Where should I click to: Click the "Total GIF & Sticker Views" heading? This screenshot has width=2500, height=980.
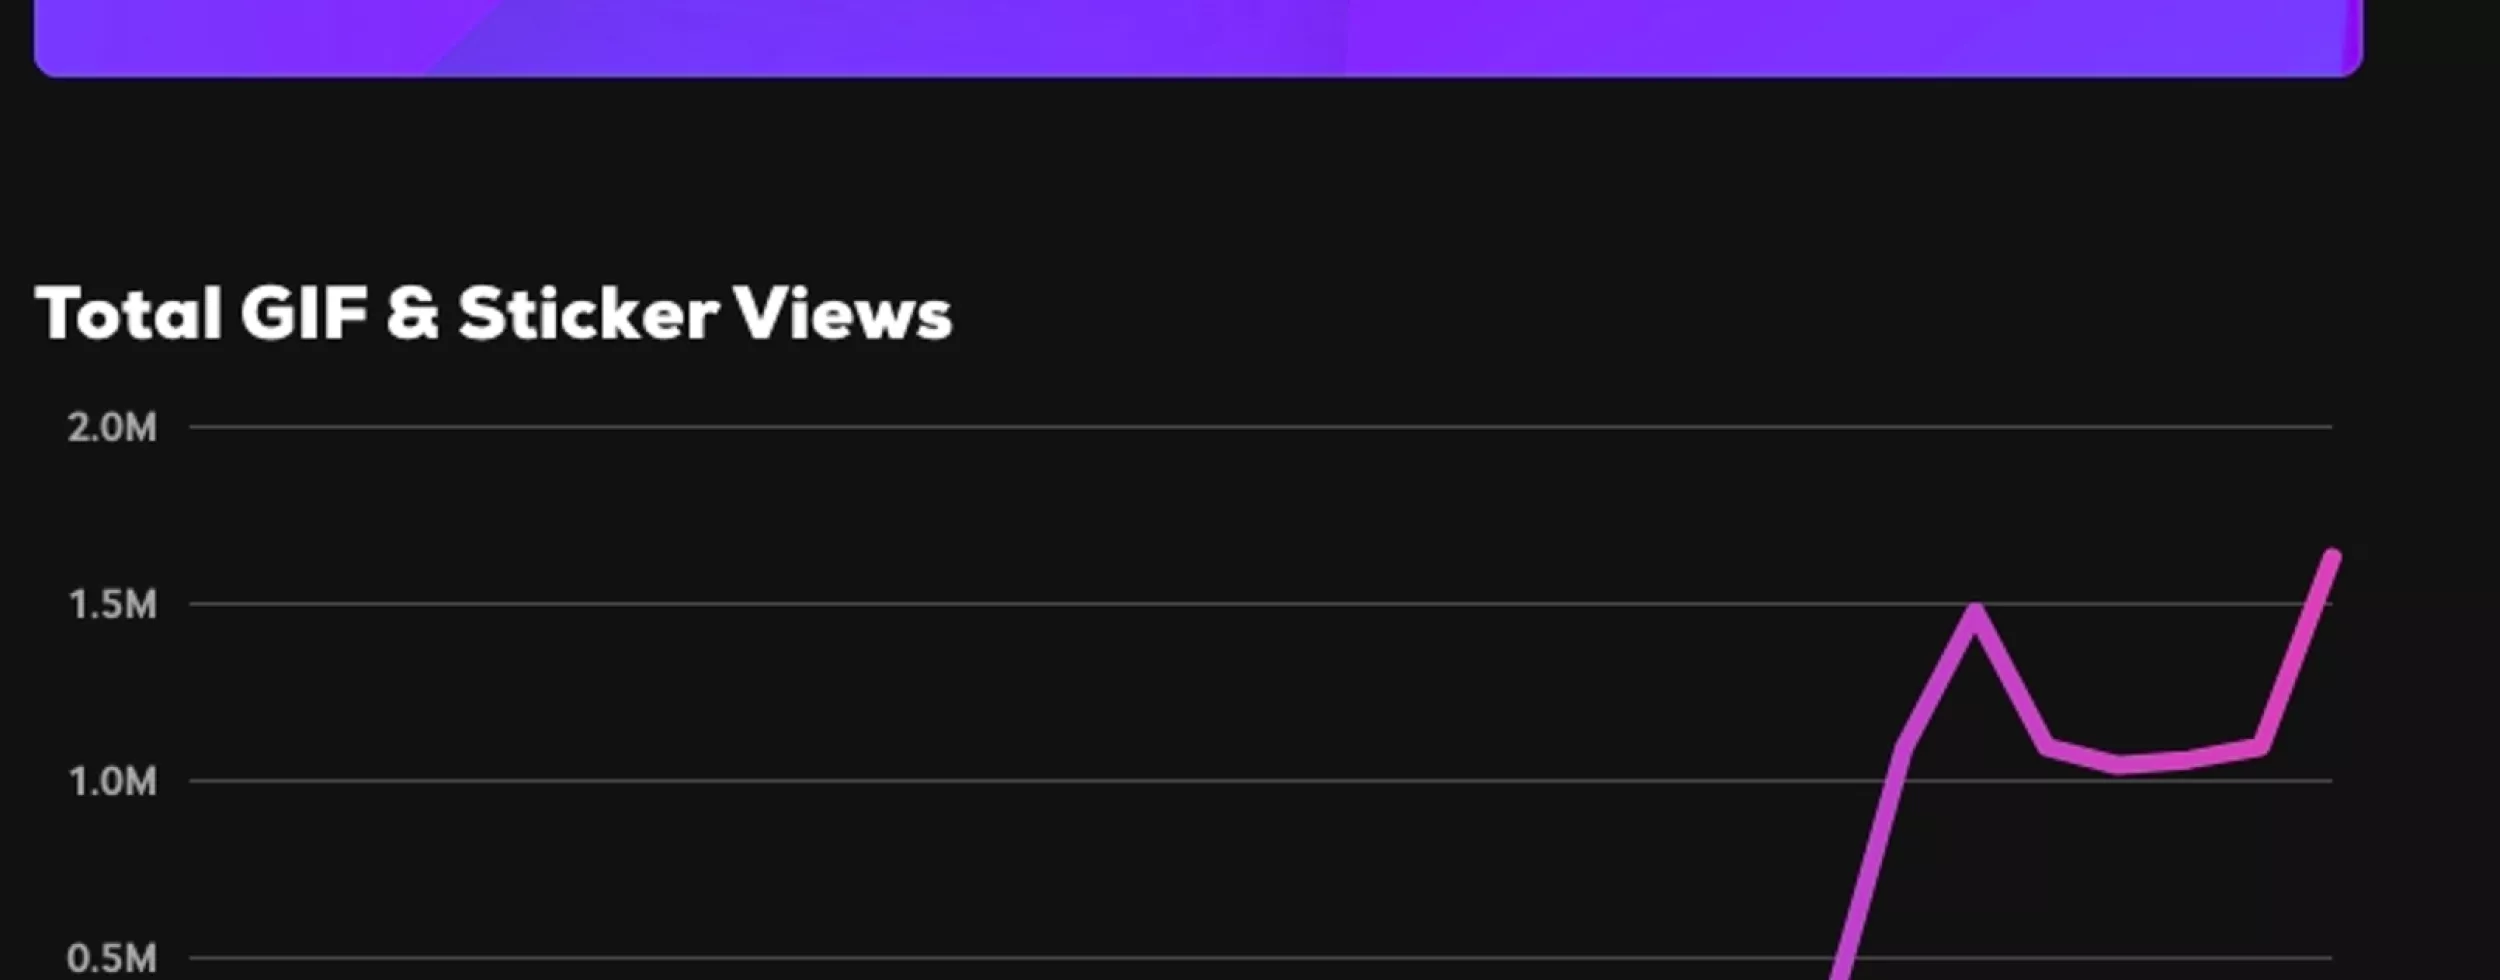click(493, 314)
